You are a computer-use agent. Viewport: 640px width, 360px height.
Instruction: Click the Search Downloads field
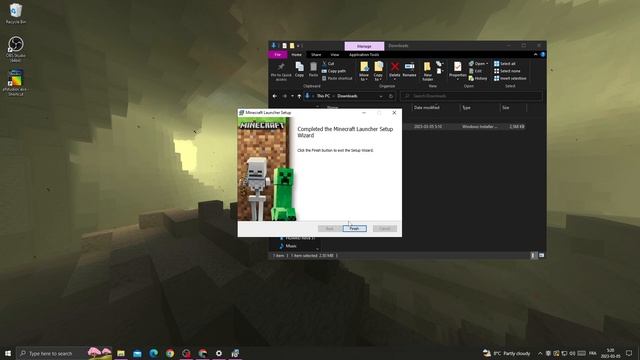(471, 96)
